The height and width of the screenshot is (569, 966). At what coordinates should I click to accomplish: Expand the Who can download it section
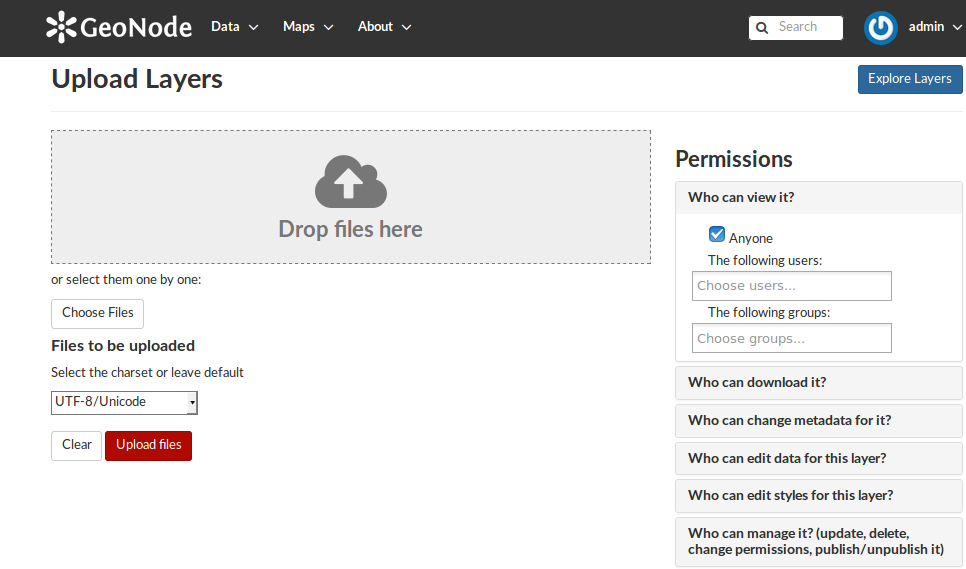click(818, 382)
